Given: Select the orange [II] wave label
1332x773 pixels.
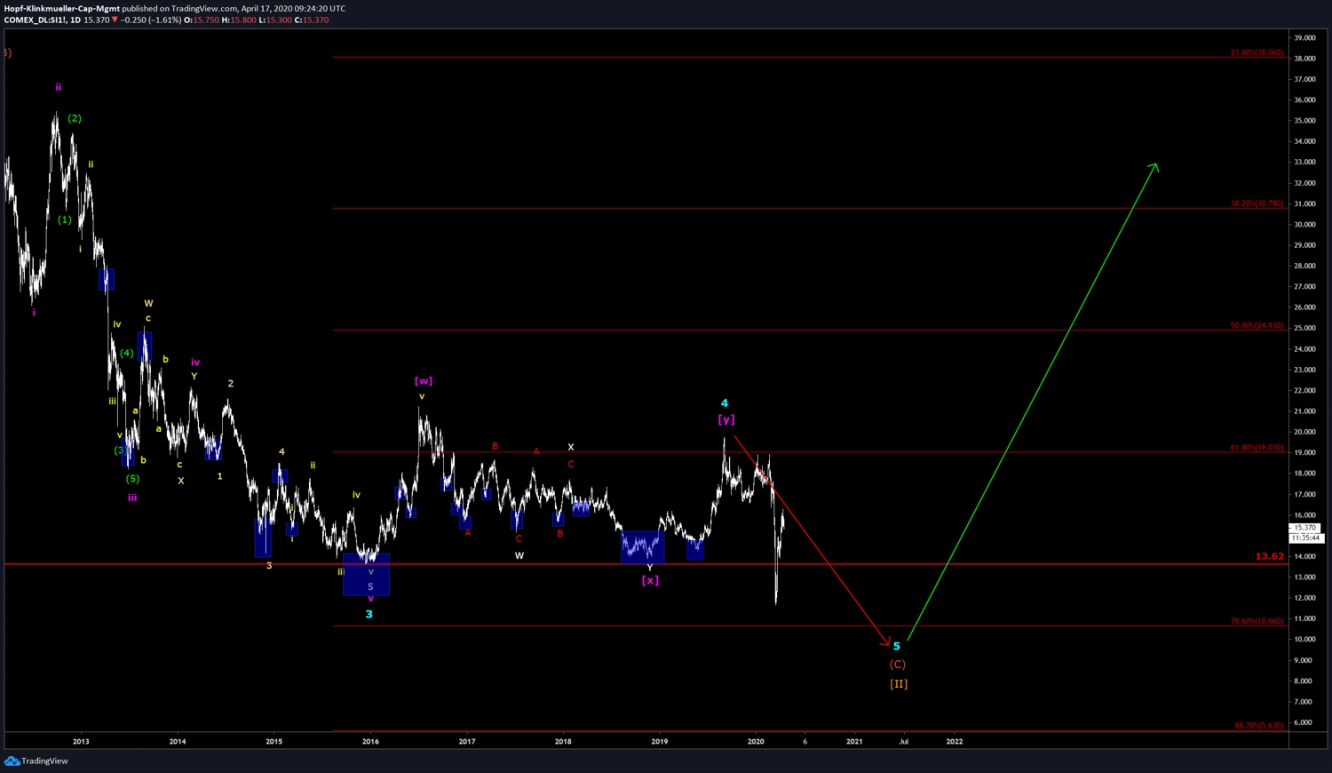Looking at the screenshot, I should pos(898,684).
